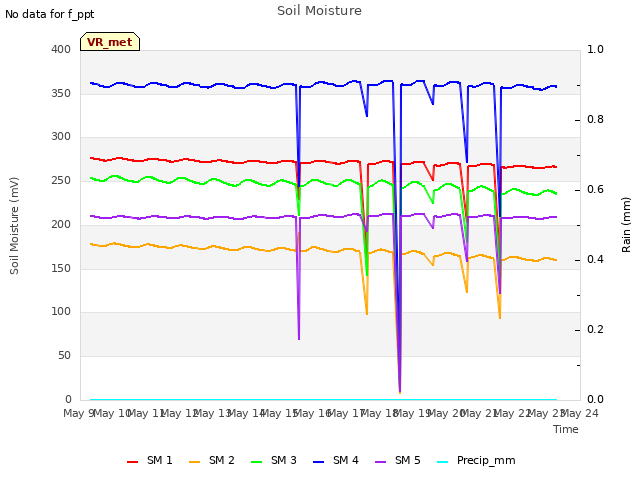Toggle SM 5 series in legend

pyautogui.click(x=398, y=460)
